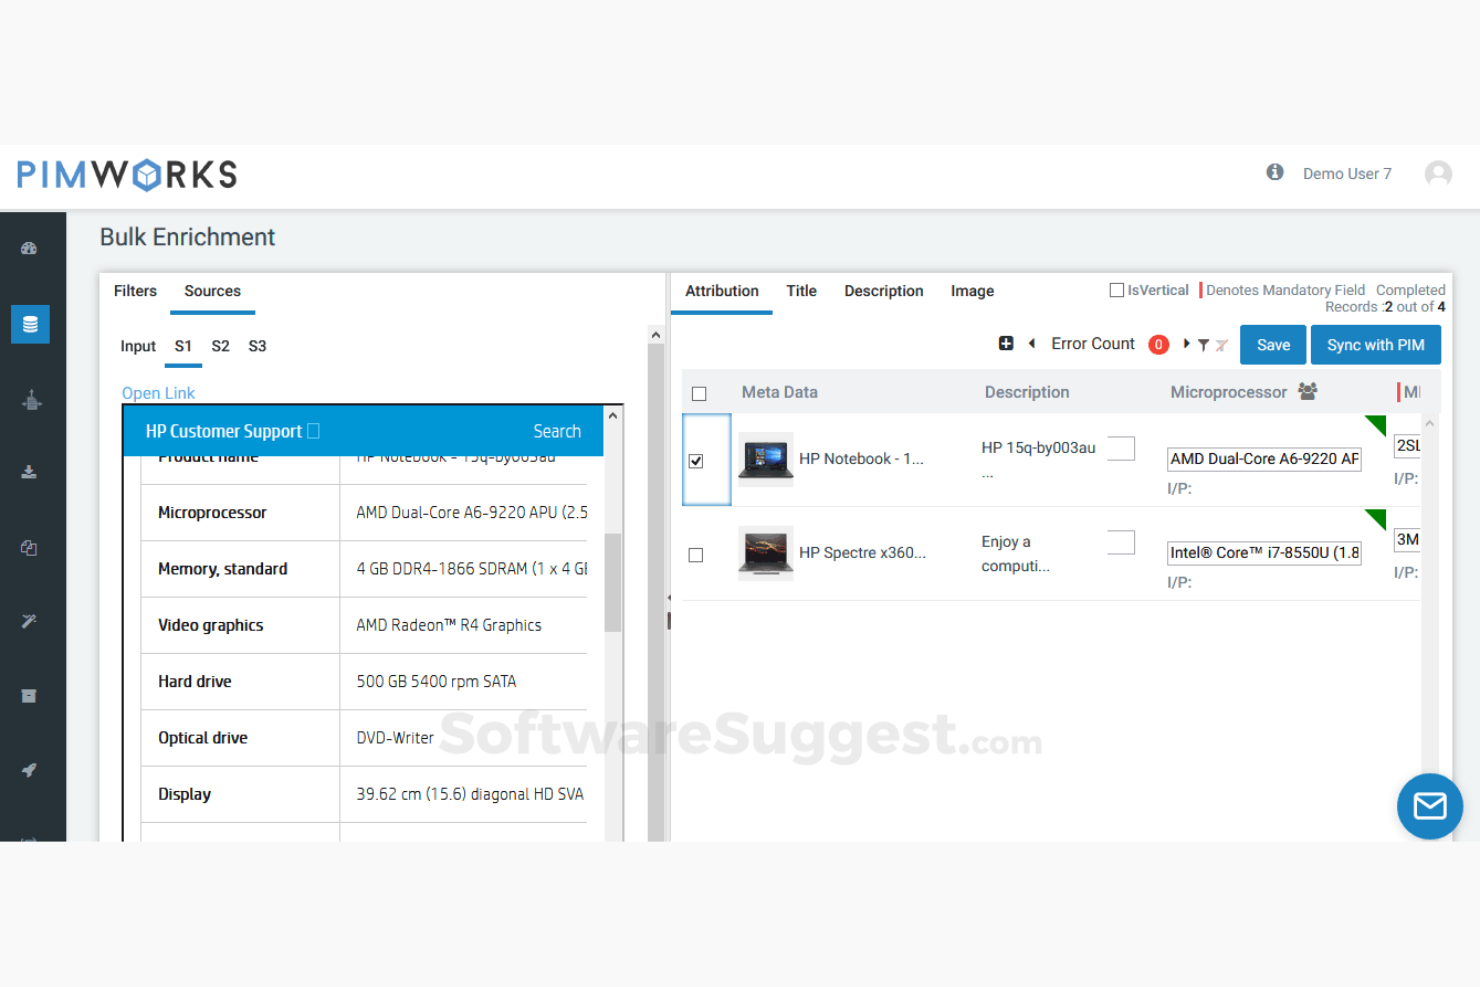Apply the filter funnel icon

coord(1203,345)
